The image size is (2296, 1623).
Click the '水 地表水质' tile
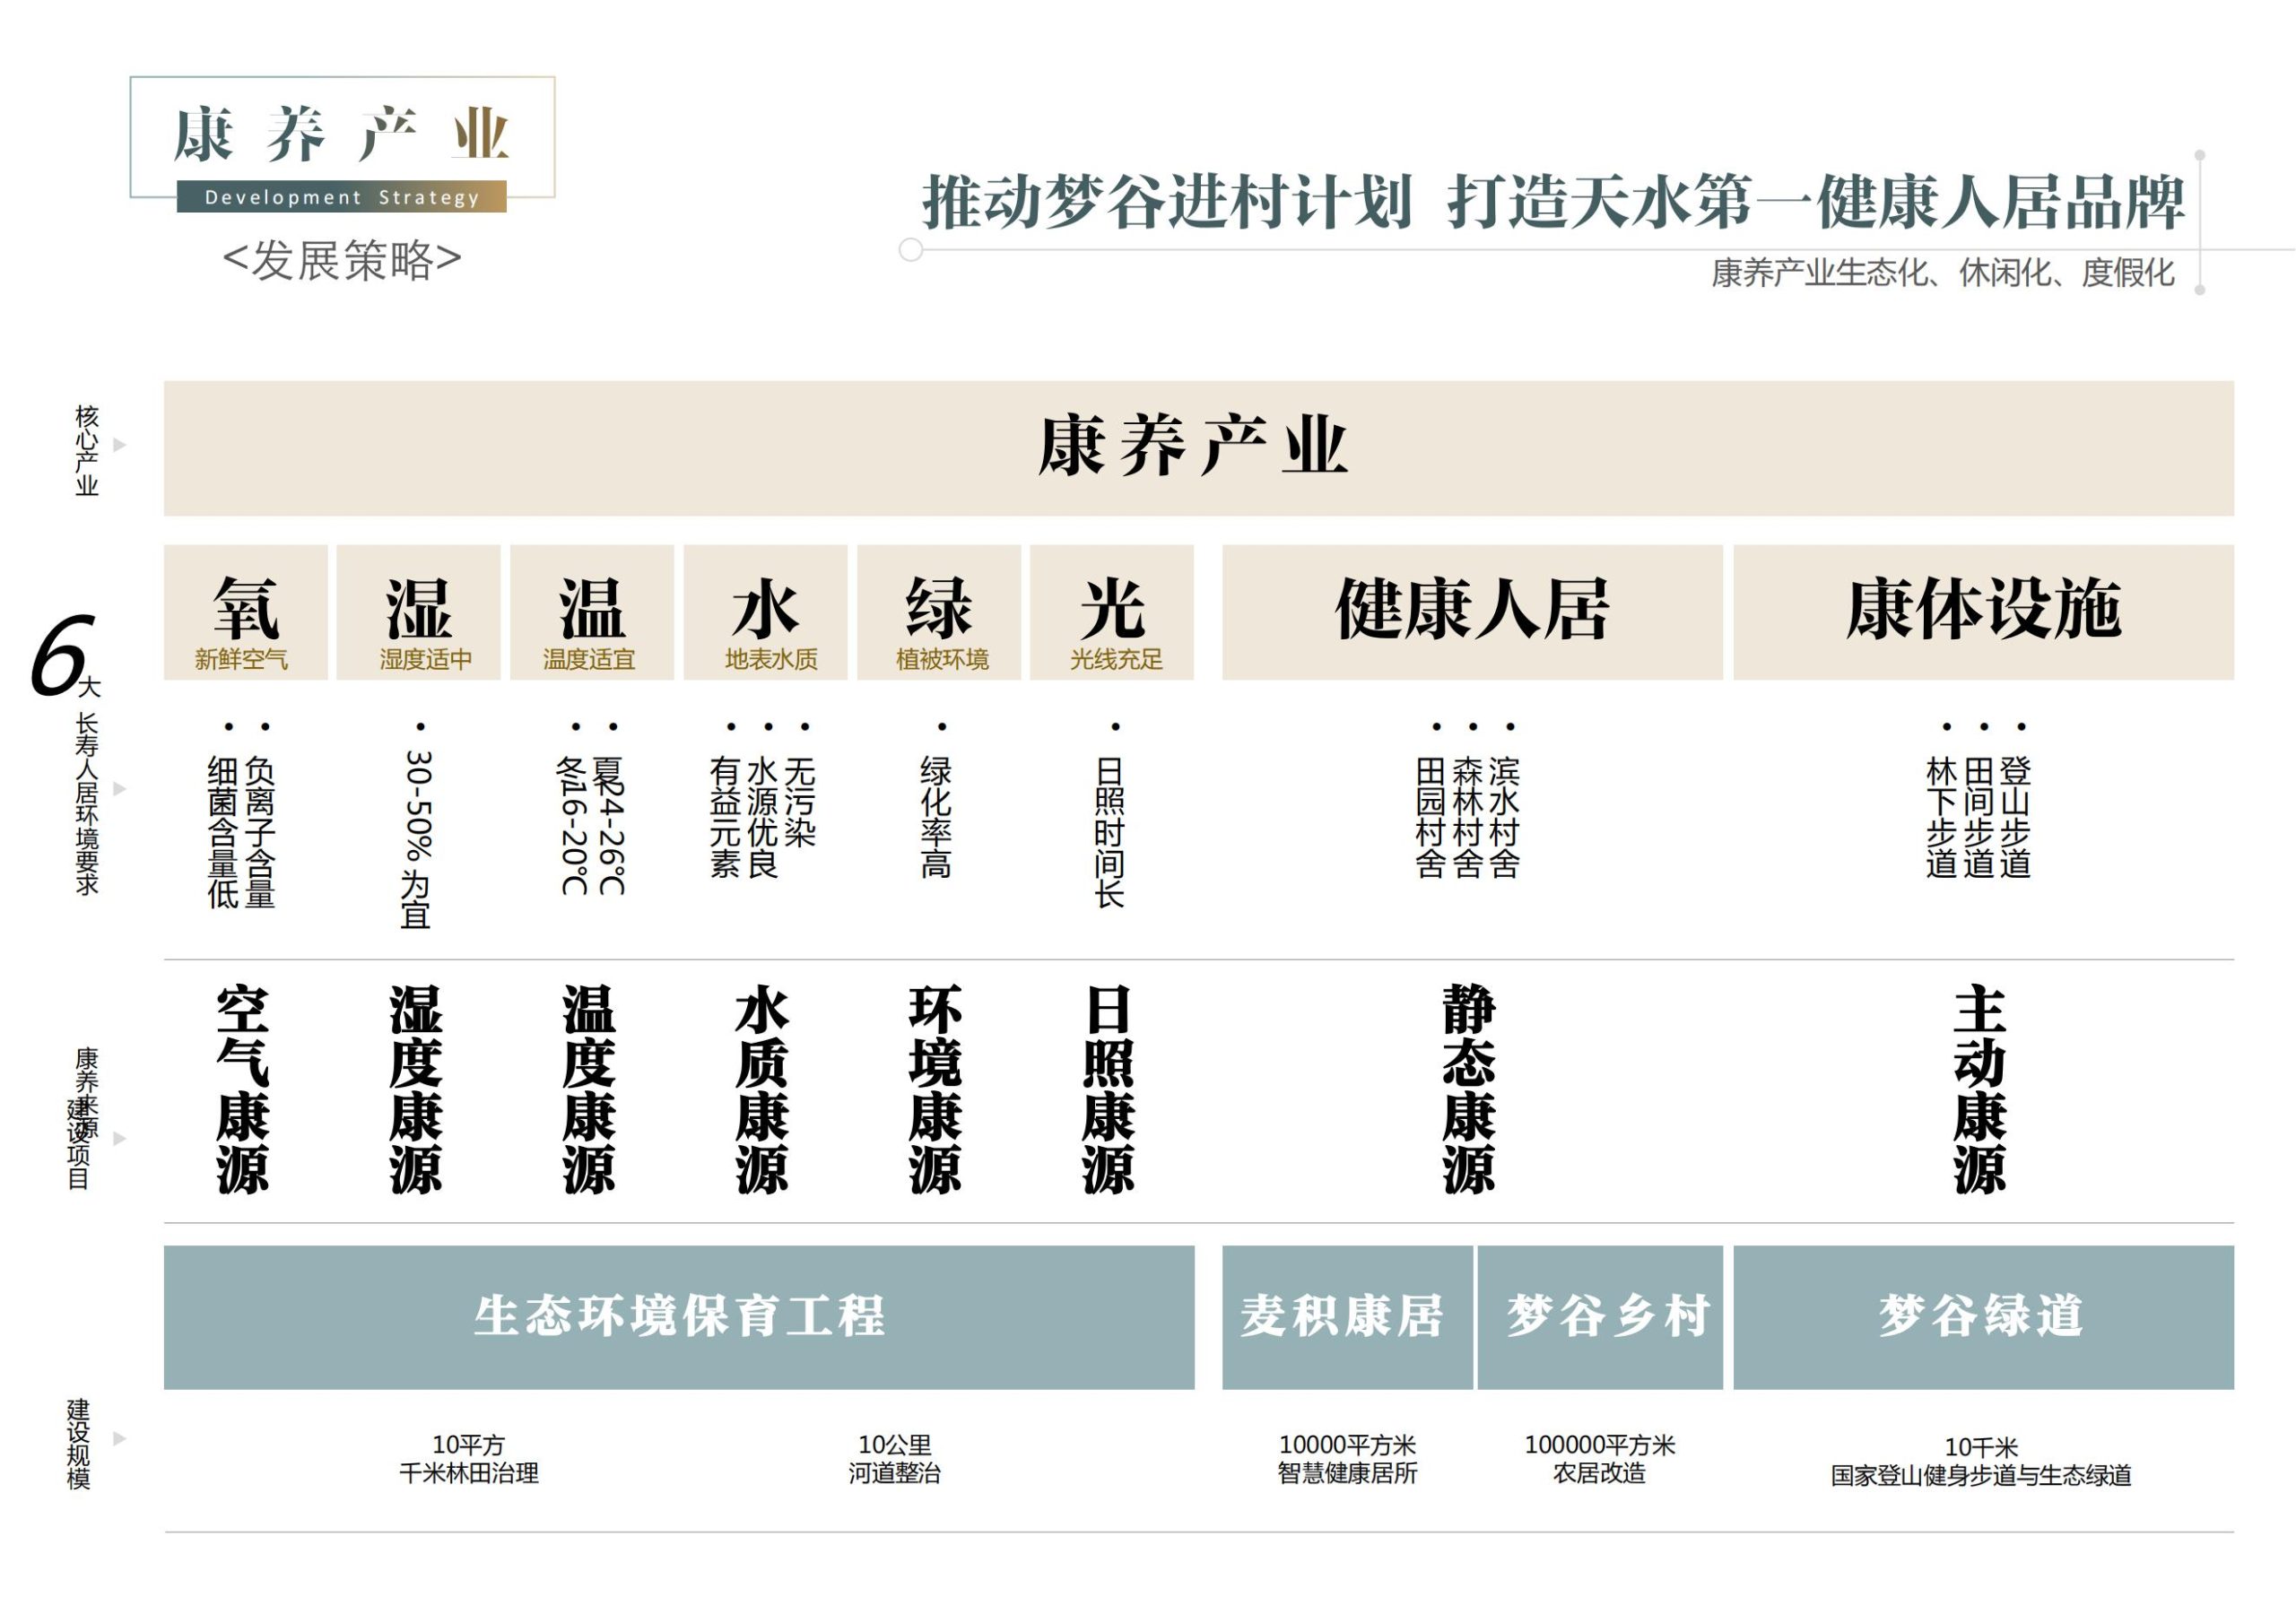(x=766, y=612)
